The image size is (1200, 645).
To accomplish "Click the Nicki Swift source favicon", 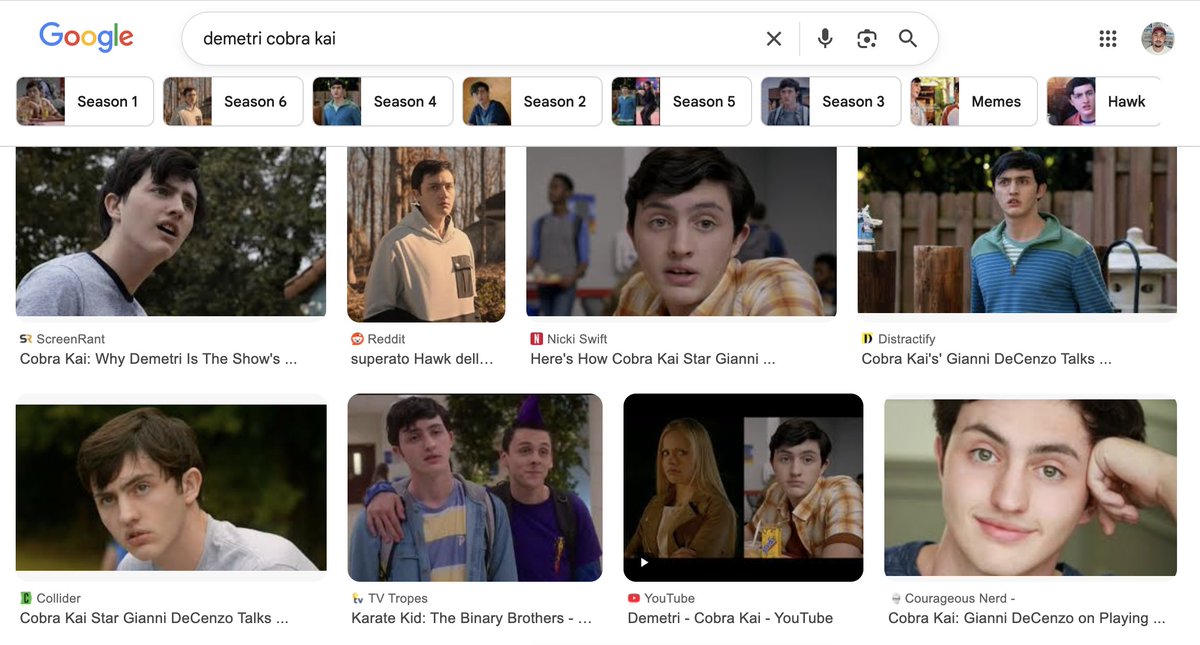I will coord(537,339).
